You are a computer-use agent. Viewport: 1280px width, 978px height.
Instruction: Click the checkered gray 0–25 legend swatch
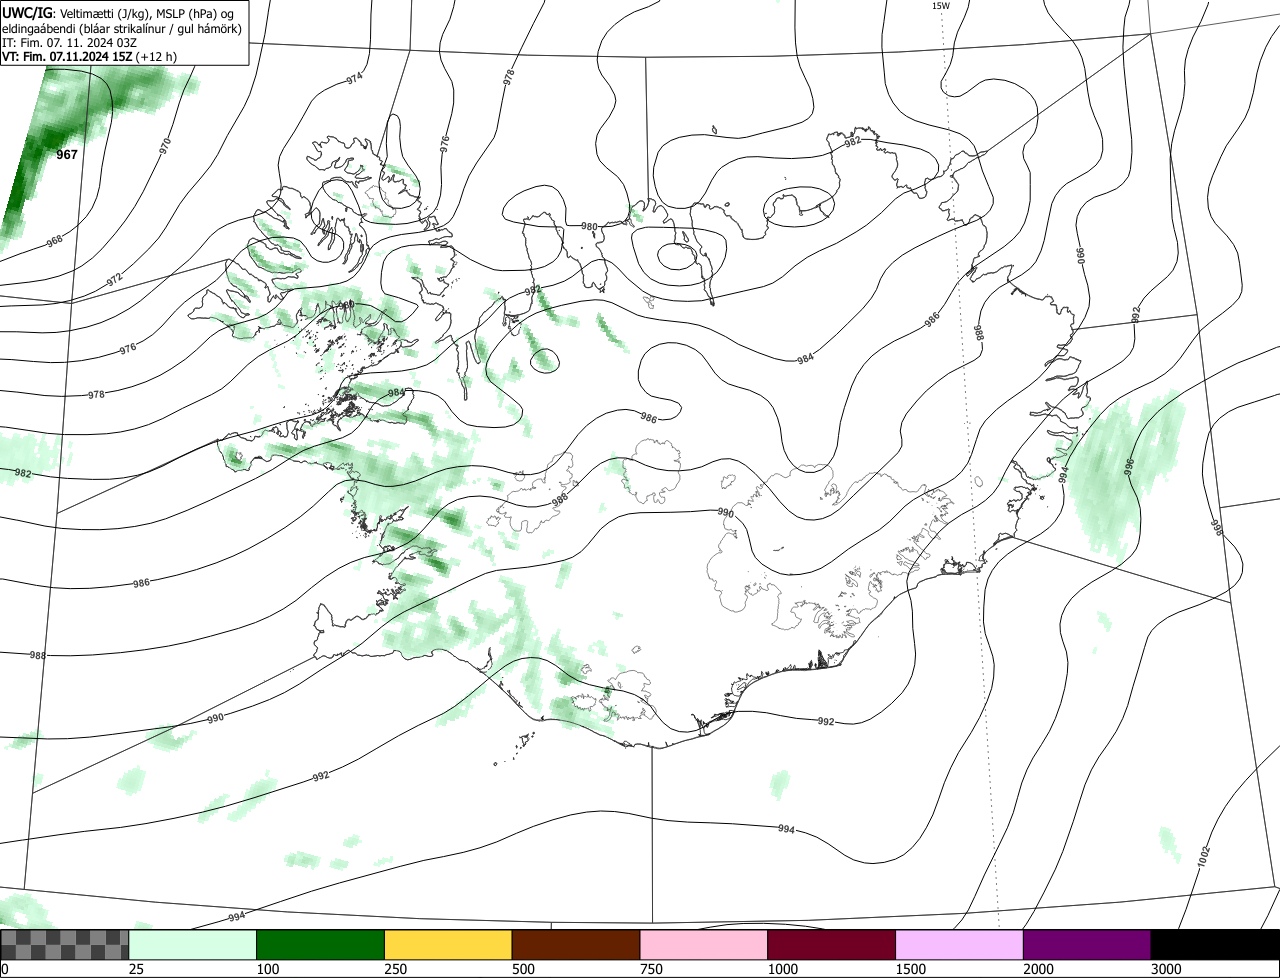pyautogui.click(x=65, y=945)
